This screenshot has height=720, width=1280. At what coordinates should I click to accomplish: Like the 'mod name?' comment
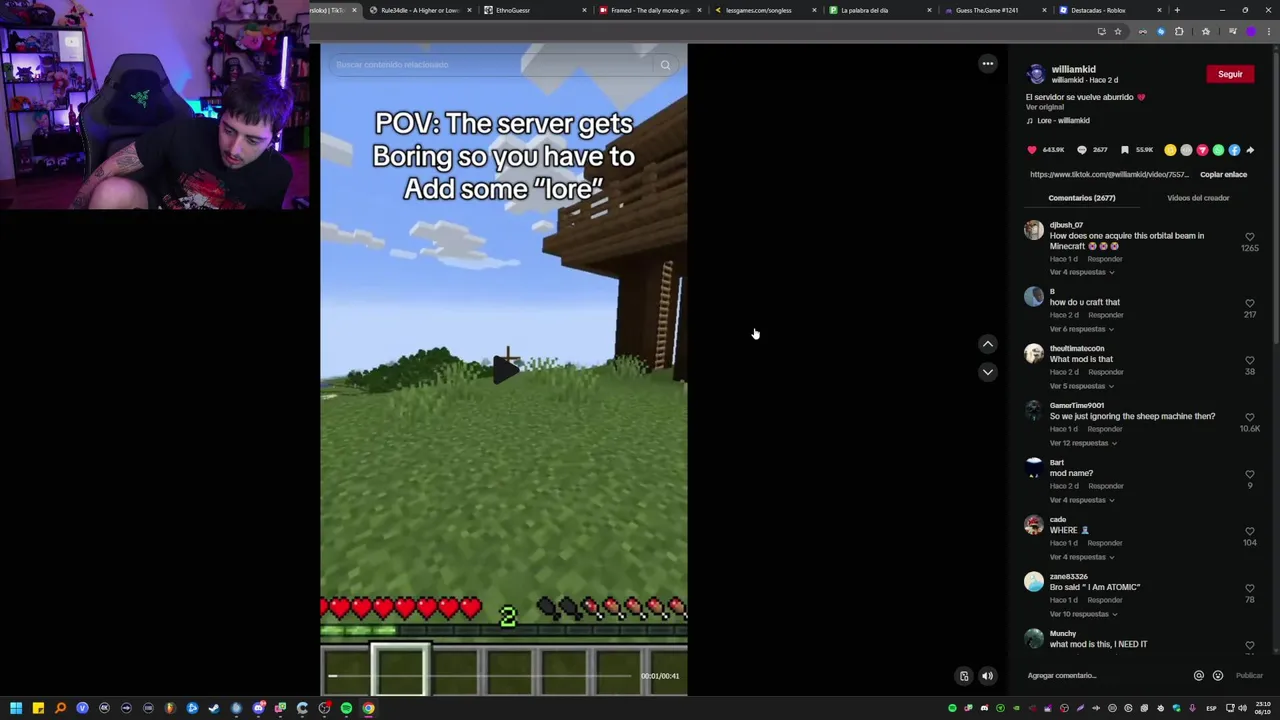(1249, 474)
